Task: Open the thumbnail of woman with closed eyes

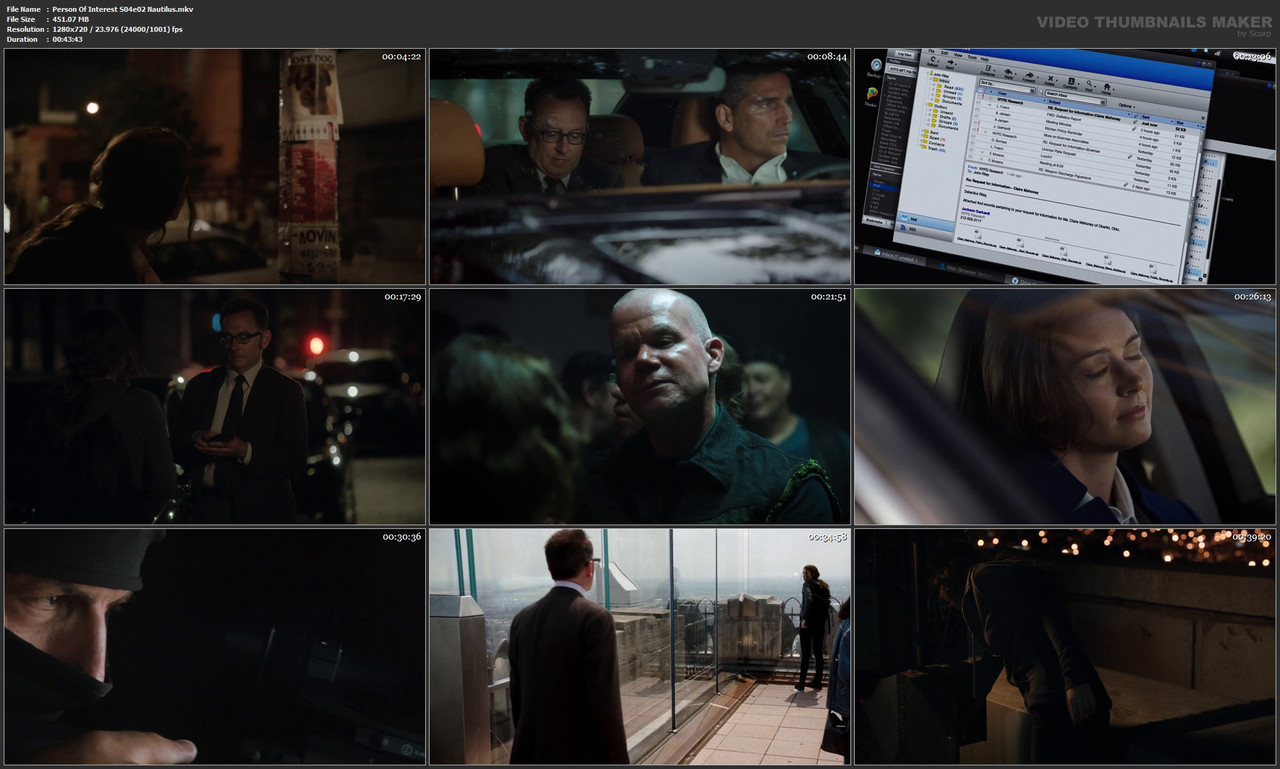Action: tap(1065, 407)
